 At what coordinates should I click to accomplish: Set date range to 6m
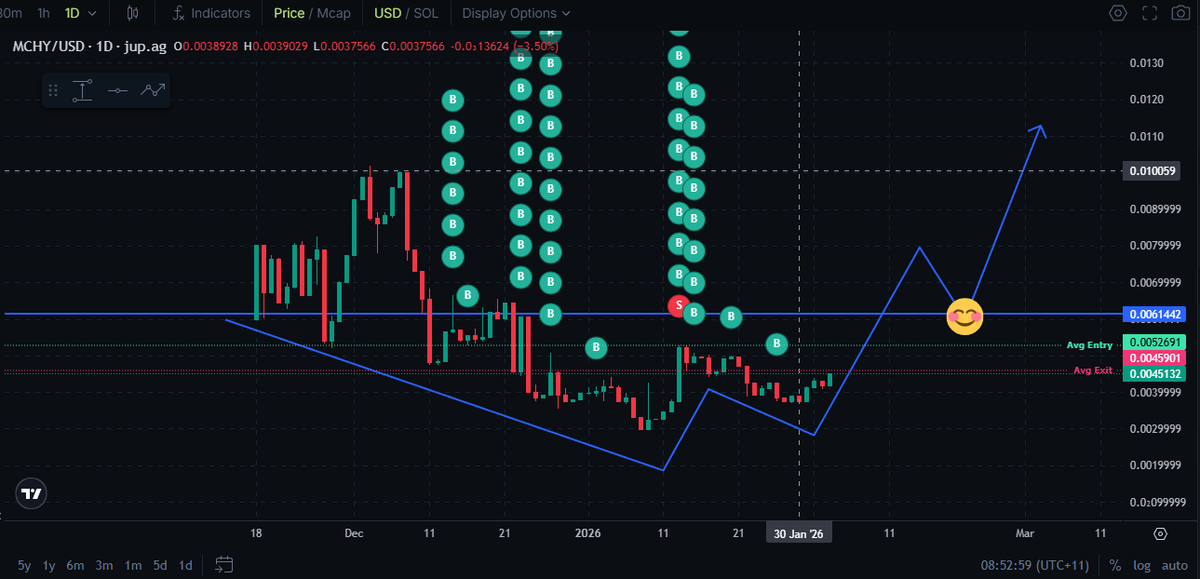coord(76,565)
